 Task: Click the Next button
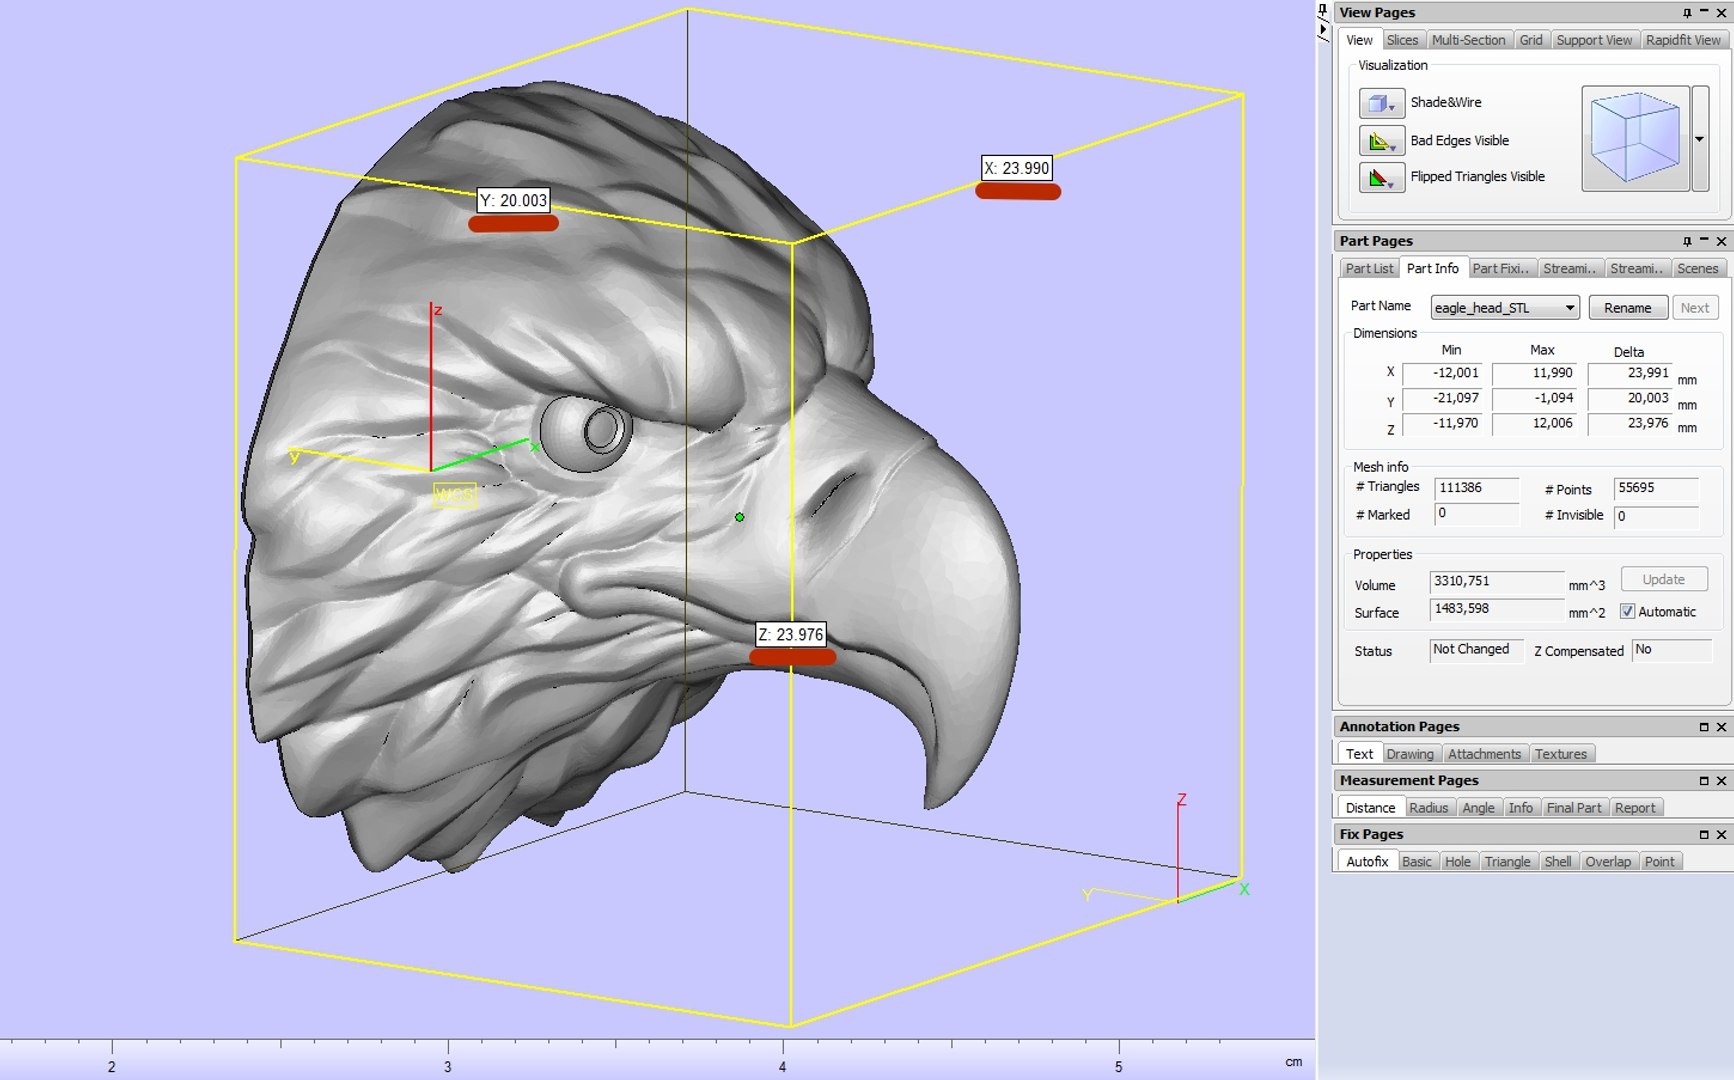tap(1695, 308)
